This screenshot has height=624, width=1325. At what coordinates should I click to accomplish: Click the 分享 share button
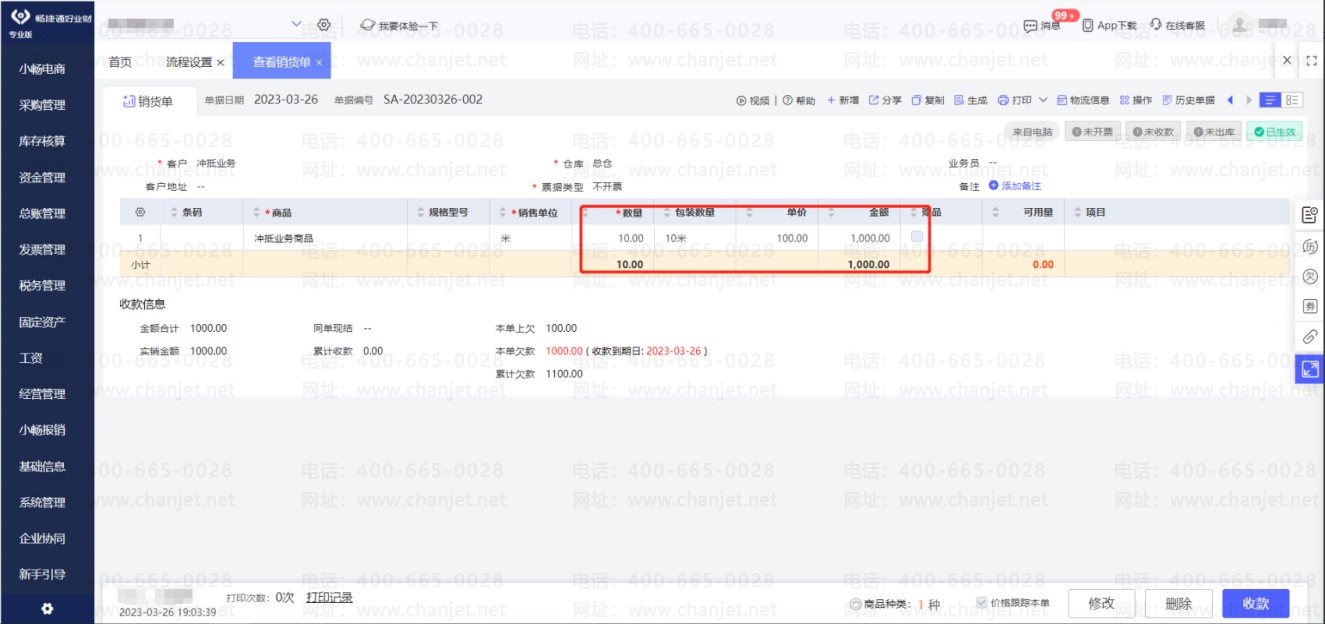[x=885, y=100]
